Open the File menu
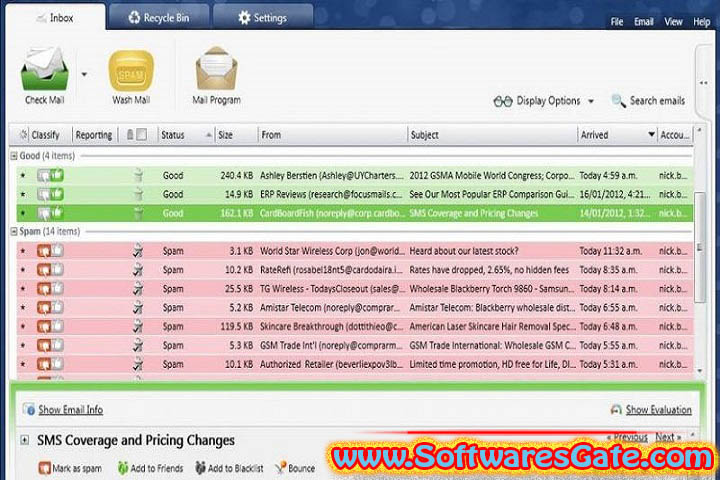Viewport: 720px width, 480px height. [617, 22]
